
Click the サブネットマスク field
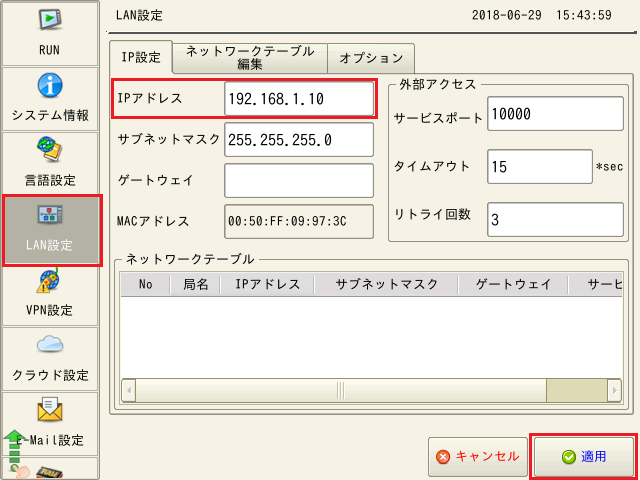[299, 140]
